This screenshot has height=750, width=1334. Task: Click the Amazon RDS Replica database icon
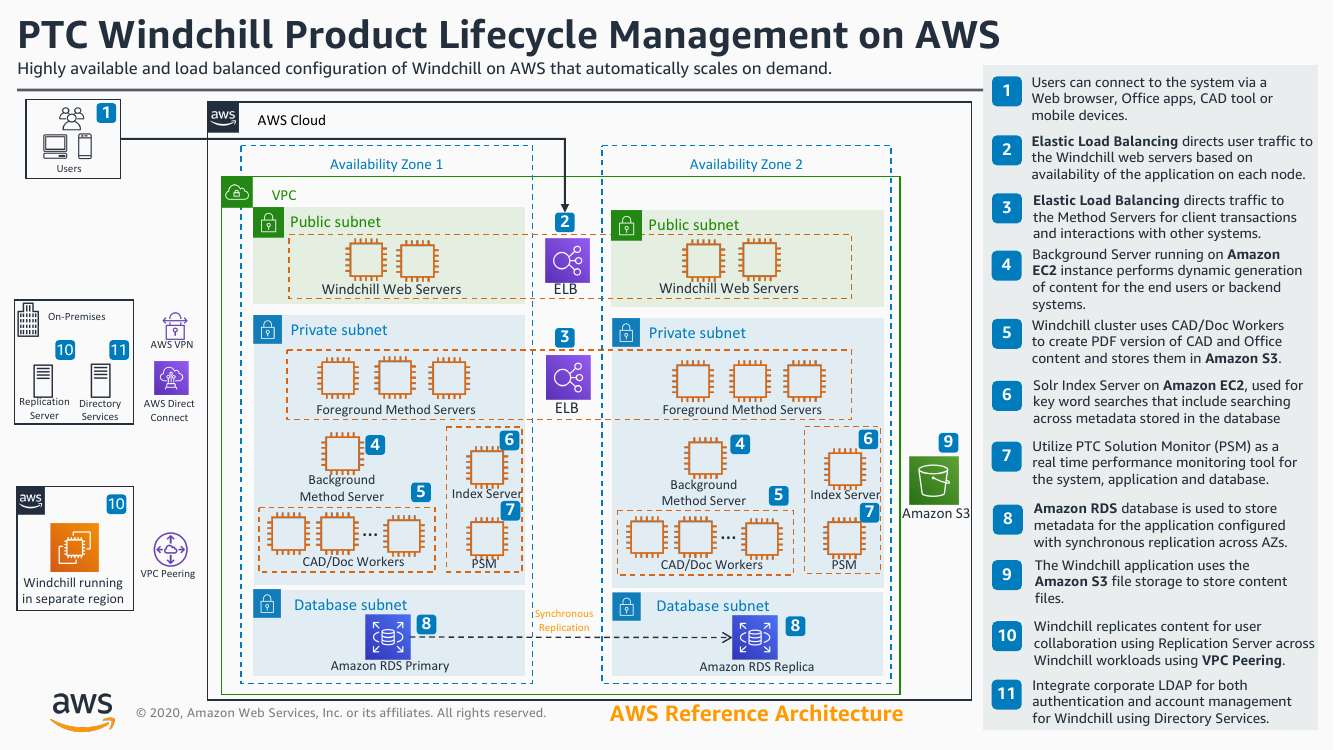coord(756,638)
